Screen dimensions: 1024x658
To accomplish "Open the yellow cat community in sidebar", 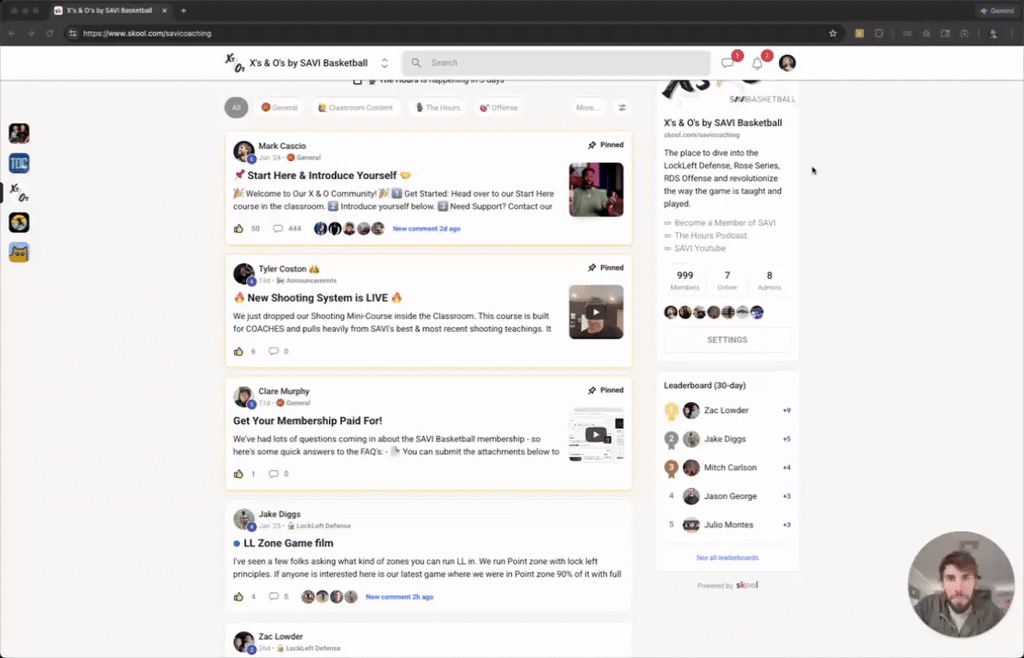I will [19, 252].
